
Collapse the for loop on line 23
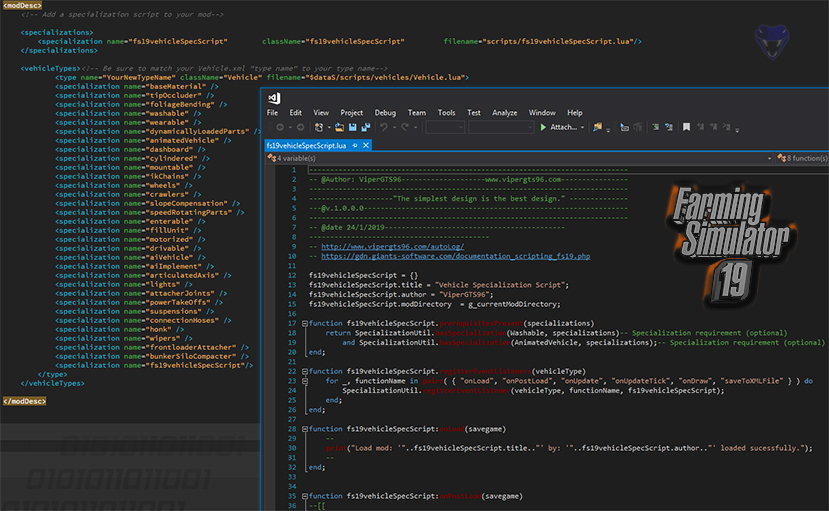pos(305,381)
